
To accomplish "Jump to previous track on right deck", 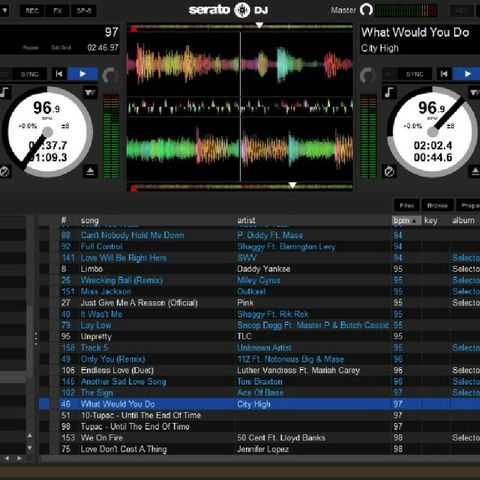I will click(444, 74).
